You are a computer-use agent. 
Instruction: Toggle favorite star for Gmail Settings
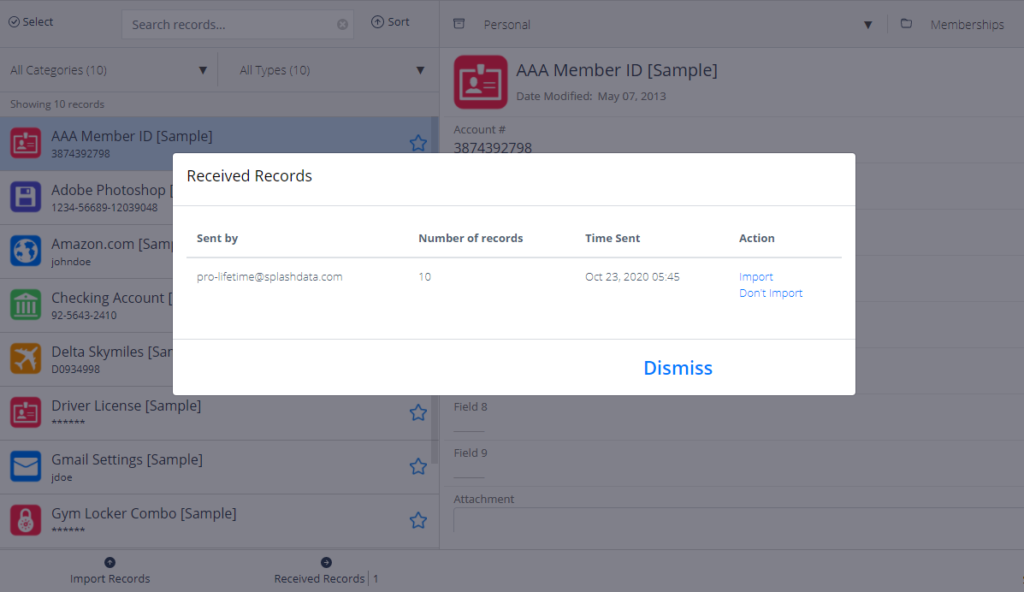418,466
